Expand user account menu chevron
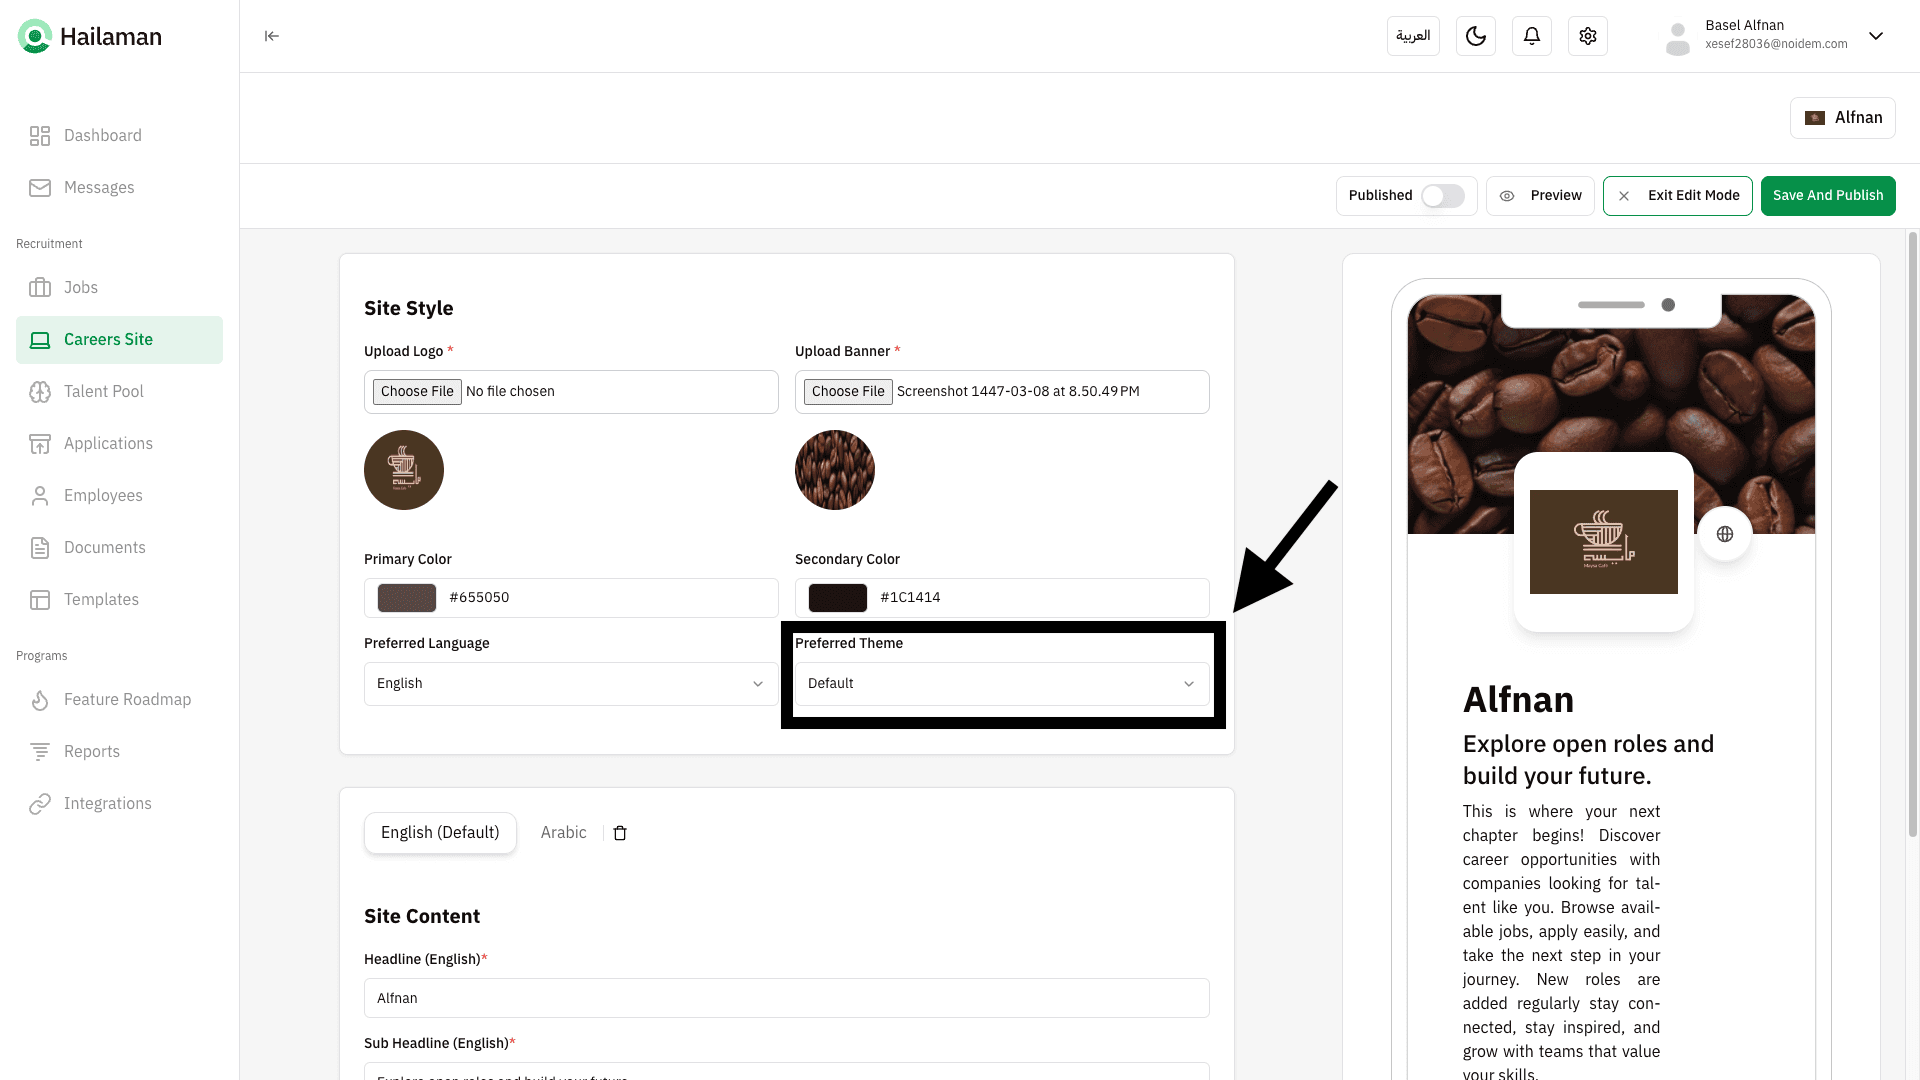 click(x=1876, y=36)
